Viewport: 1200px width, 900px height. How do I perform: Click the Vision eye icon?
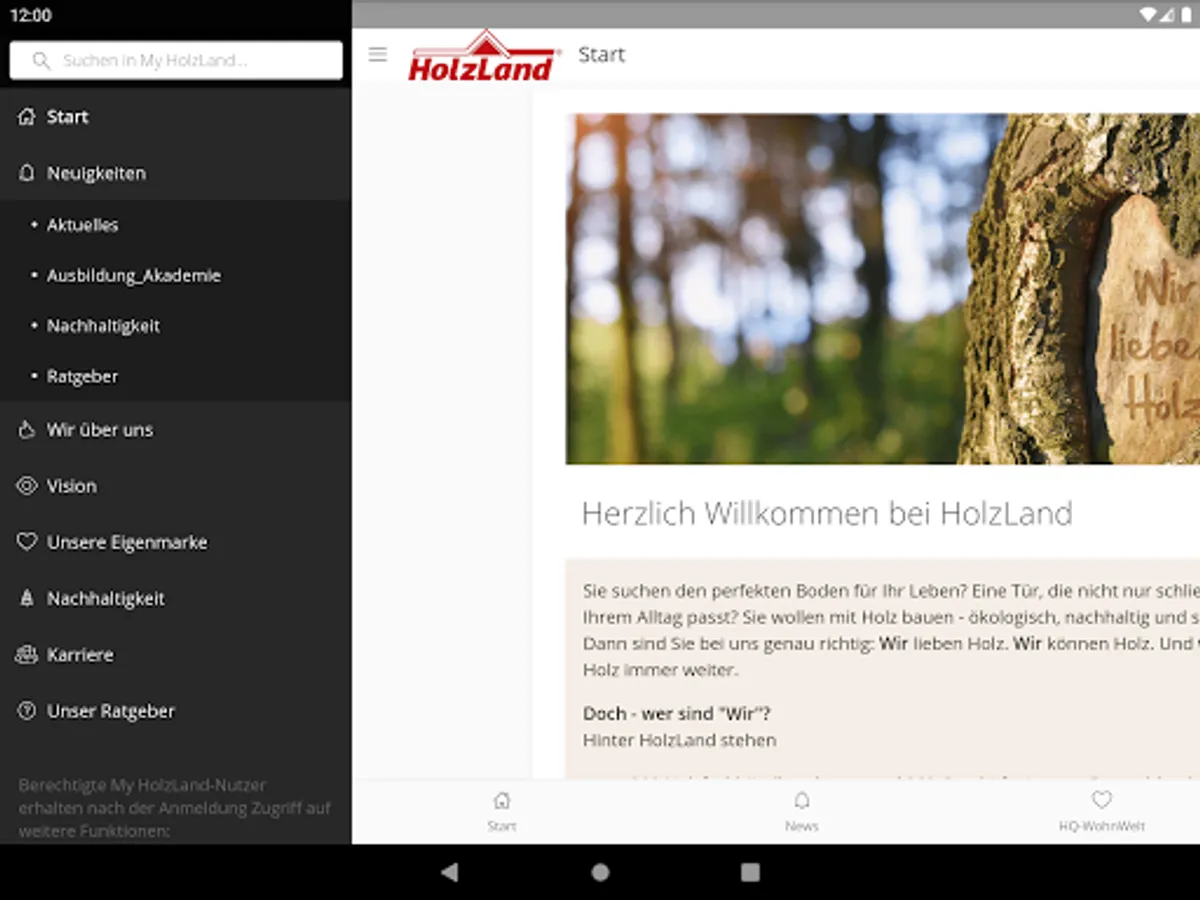[x=27, y=486]
